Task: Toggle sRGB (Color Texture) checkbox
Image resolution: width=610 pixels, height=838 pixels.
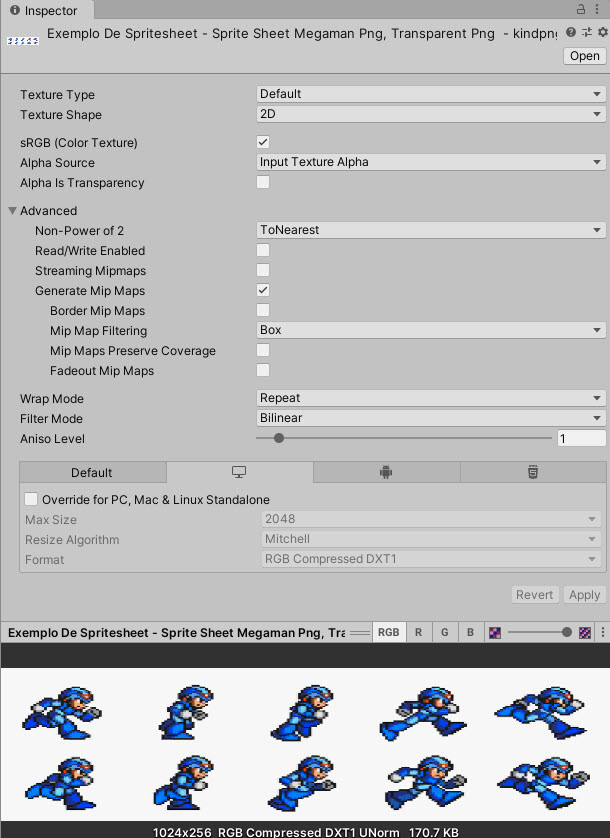Action: [263, 142]
